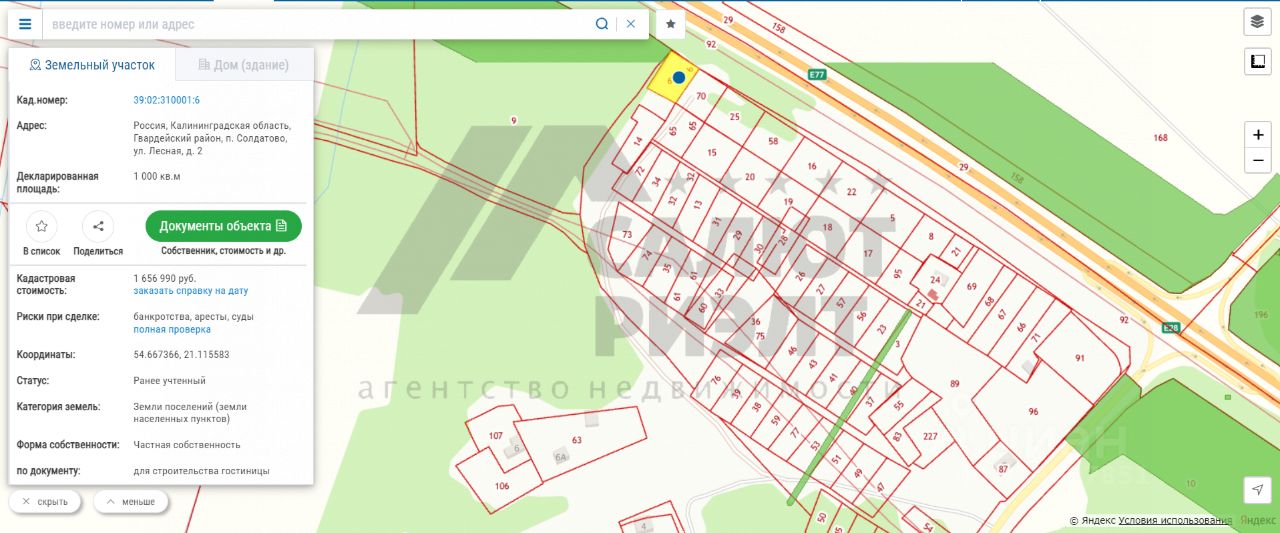Zoom out the map

tap(1258, 160)
